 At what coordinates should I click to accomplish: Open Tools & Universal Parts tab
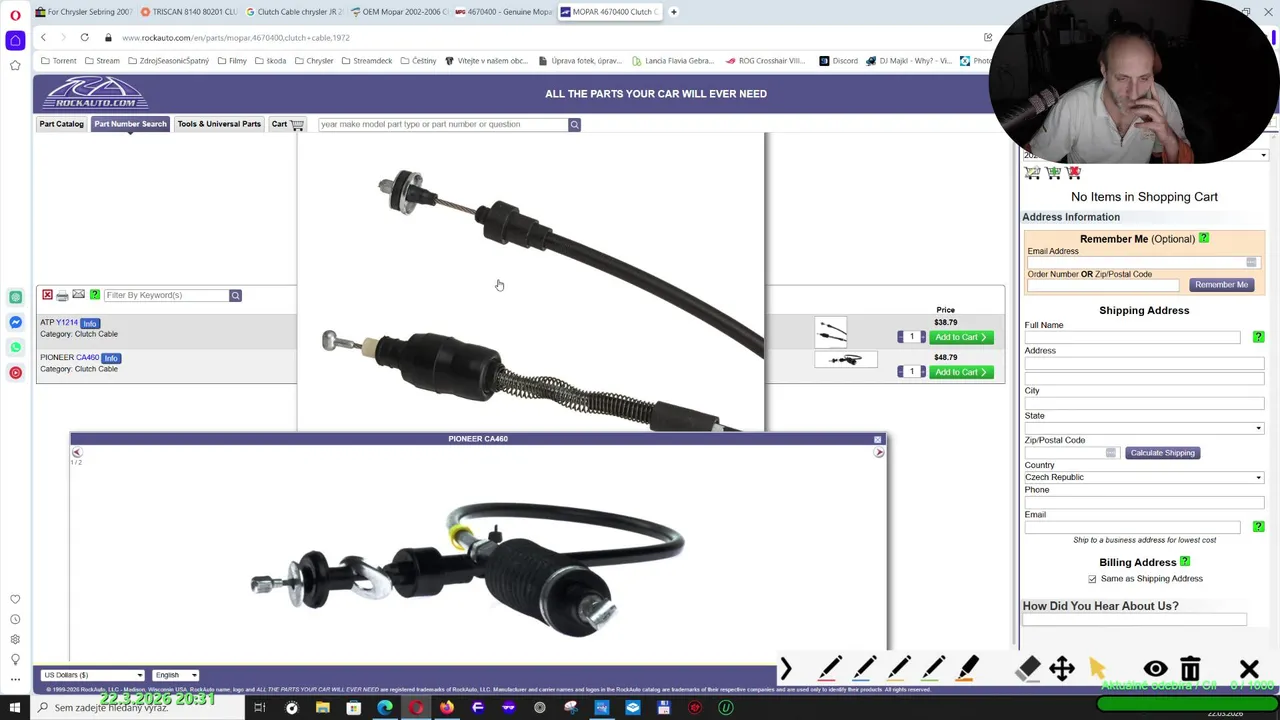tap(219, 124)
